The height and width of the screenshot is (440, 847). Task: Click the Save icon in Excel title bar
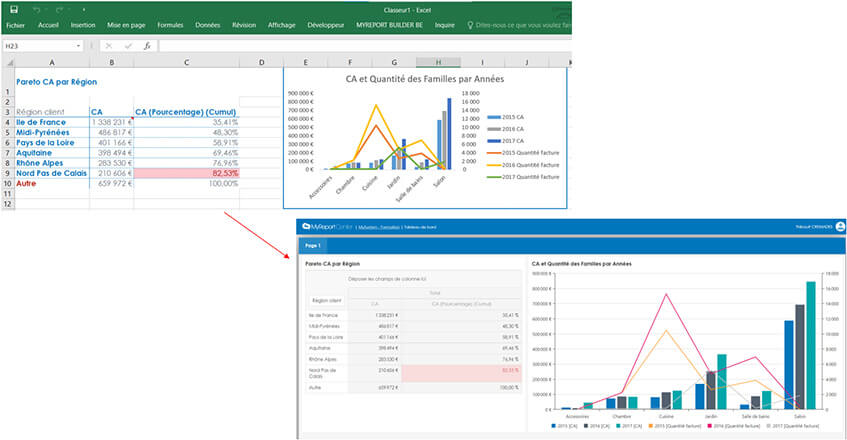[x=15, y=10]
